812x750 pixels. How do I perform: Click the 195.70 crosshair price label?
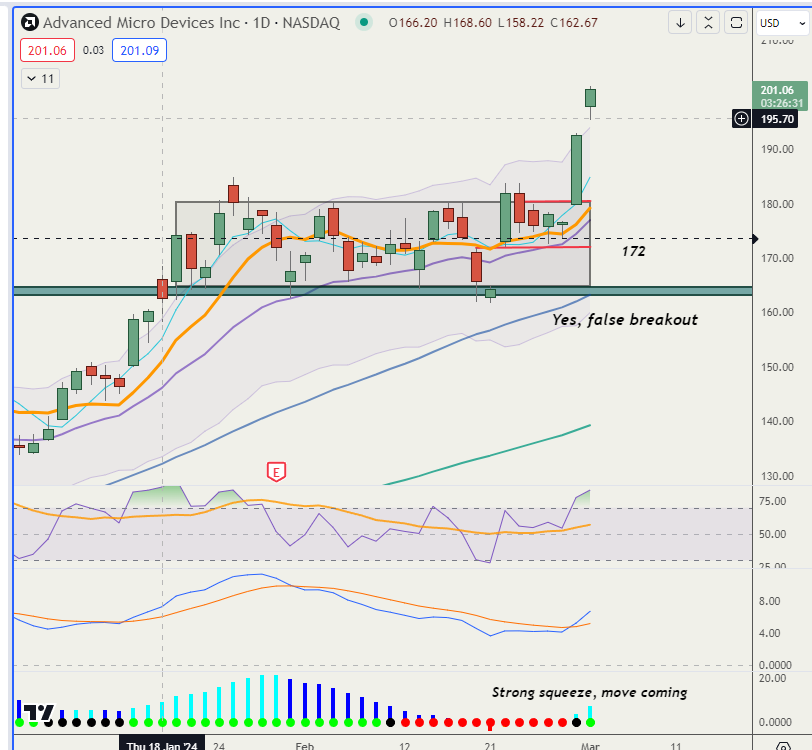777,119
